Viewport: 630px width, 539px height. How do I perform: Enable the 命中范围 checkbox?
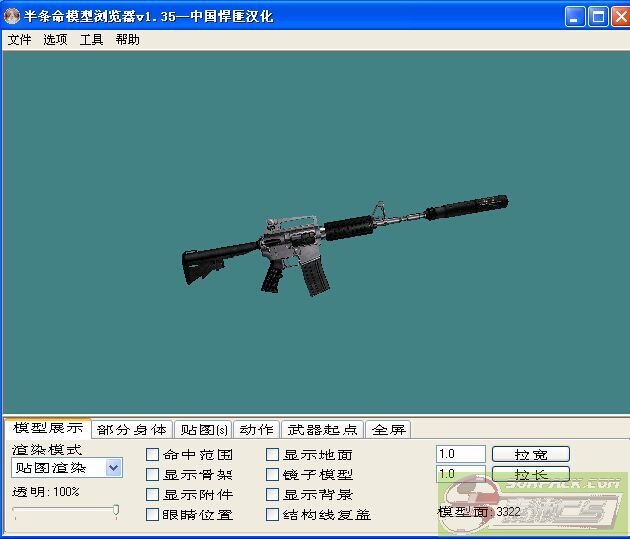(x=153, y=455)
